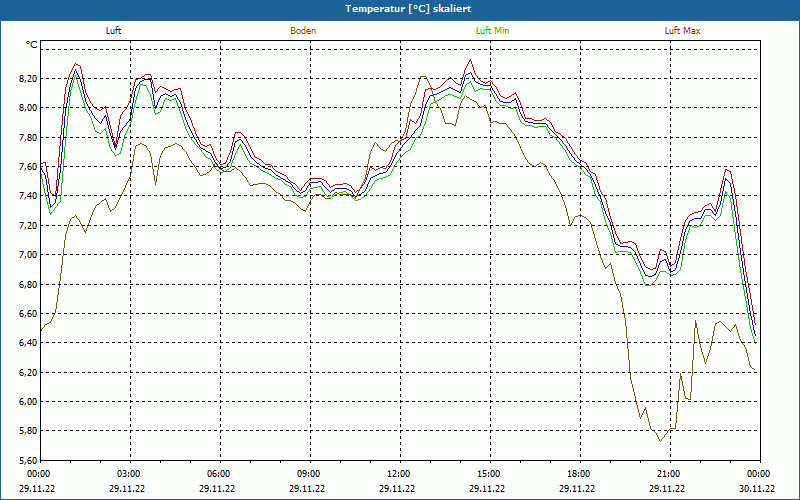This screenshot has height=500, width=800.
Task: Click the 09:00 time label
Action: coord(307,474)
